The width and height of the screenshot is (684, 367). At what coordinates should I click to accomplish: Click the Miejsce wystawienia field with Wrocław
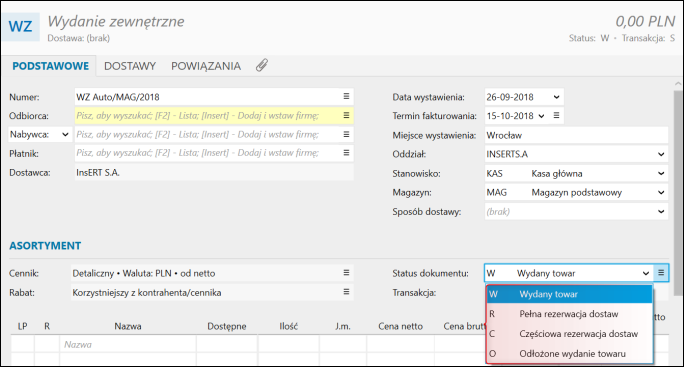[x=576, y=135]
